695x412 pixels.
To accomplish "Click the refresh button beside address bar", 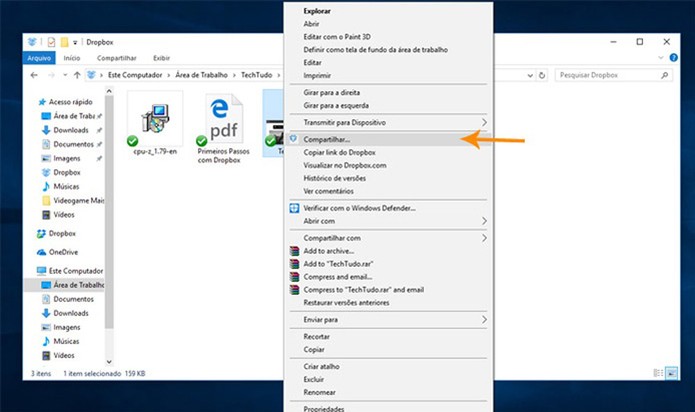I will coord(542,76).
